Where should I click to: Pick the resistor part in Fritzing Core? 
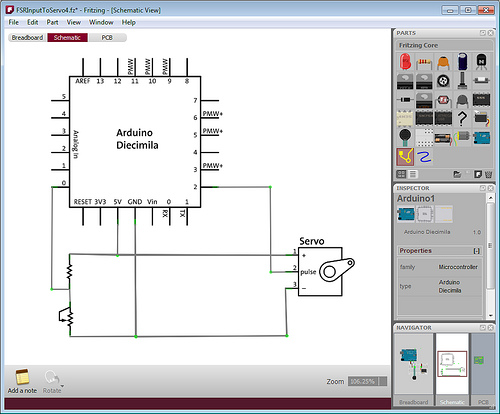(424, 62)
